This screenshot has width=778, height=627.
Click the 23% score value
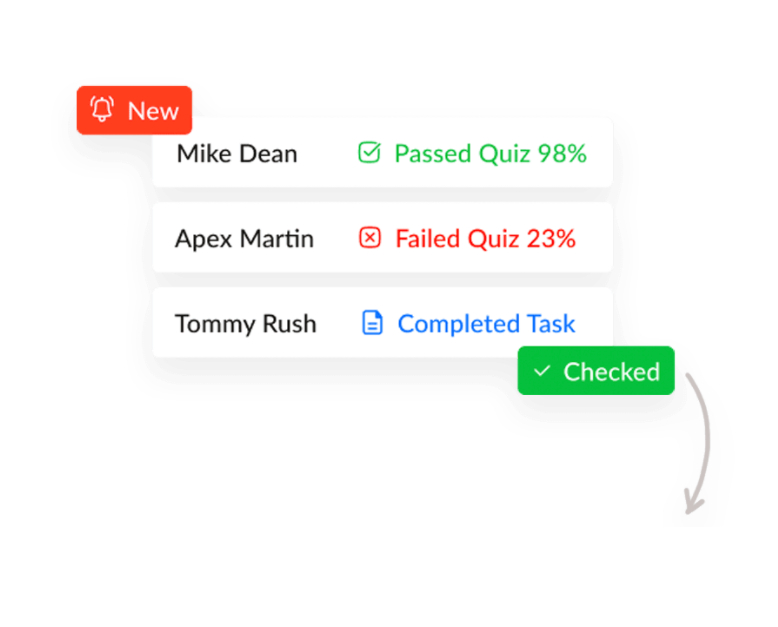pyautogui.click(x=551, y=238)
